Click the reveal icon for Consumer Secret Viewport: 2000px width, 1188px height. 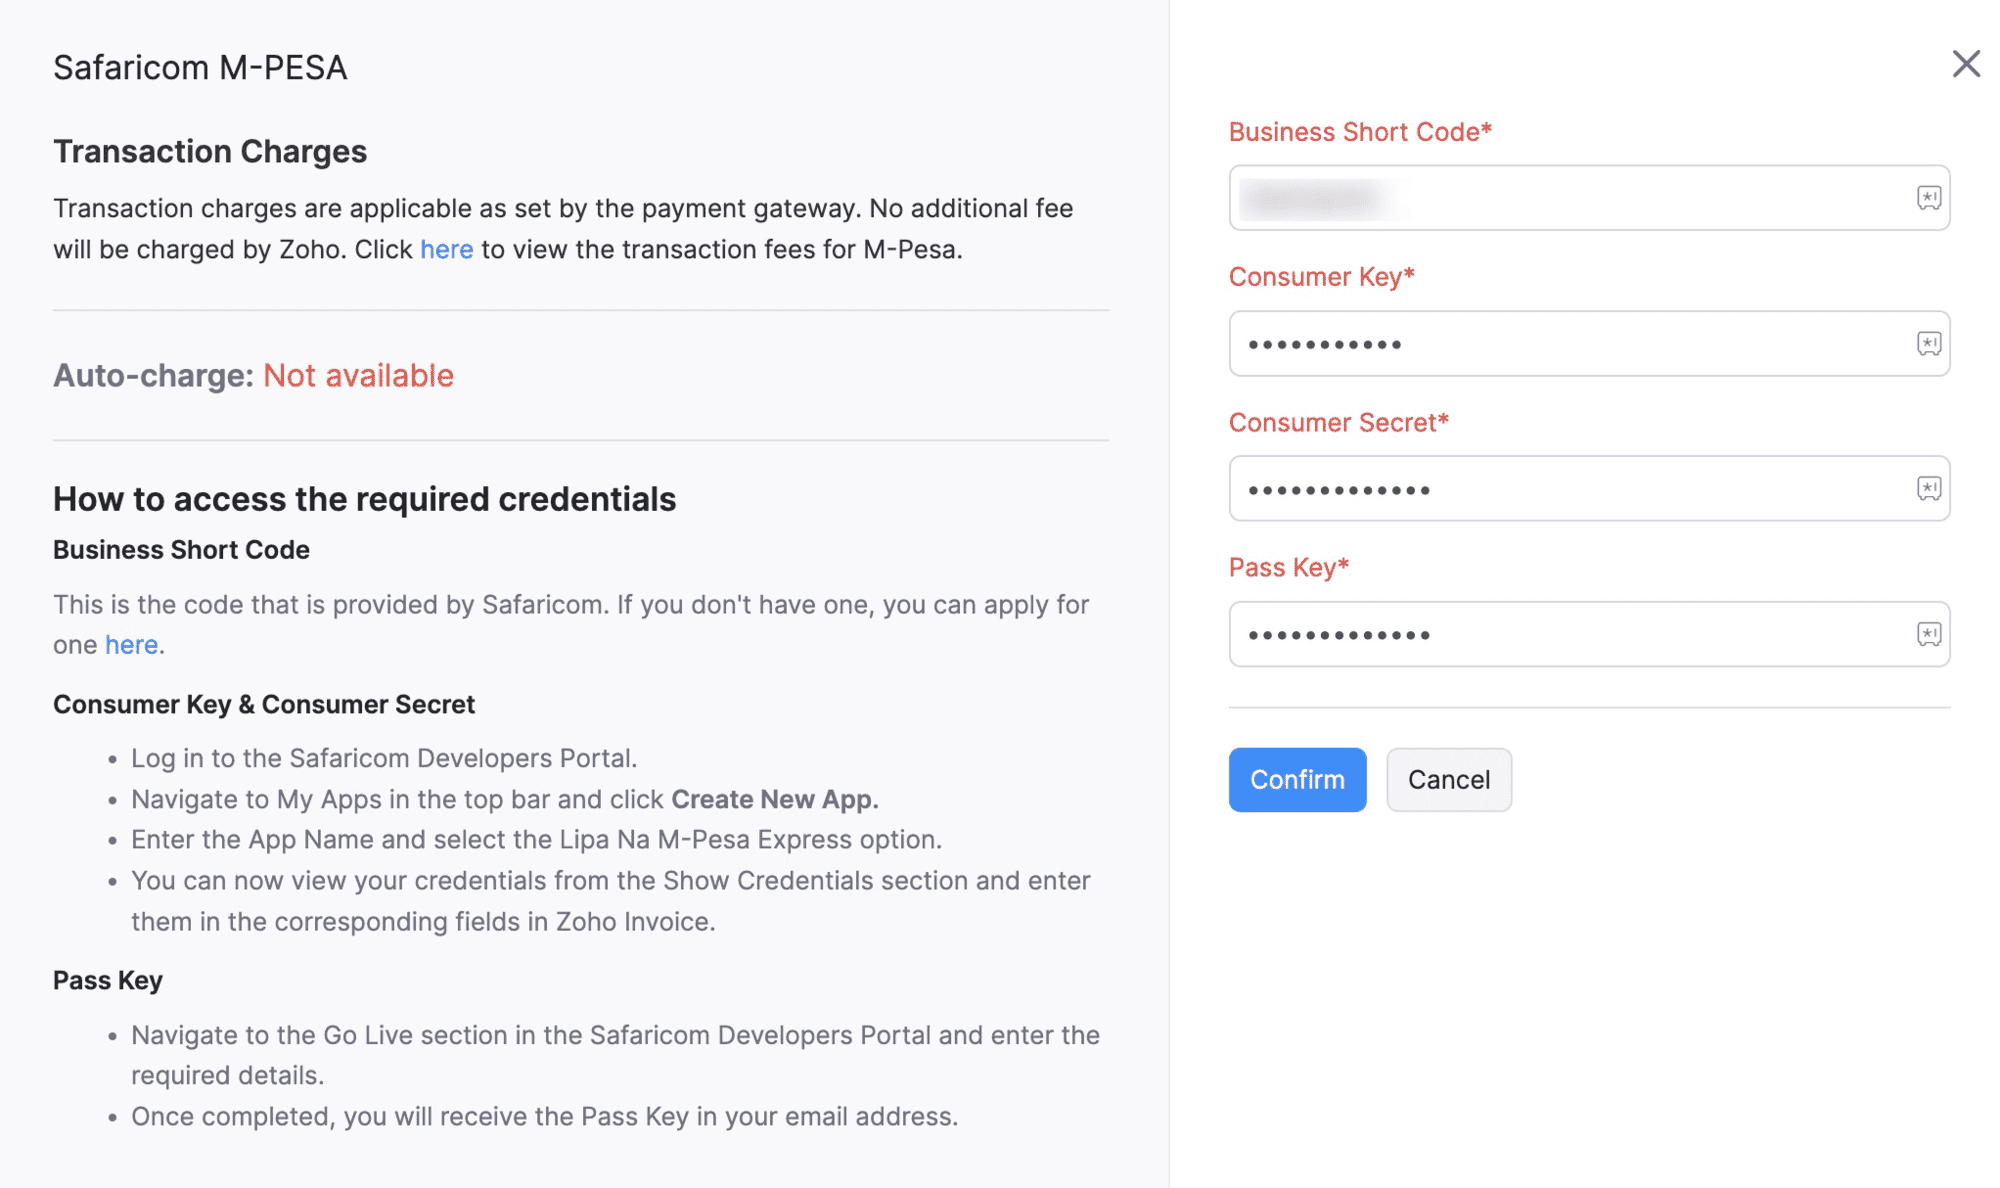point(1931,487)
